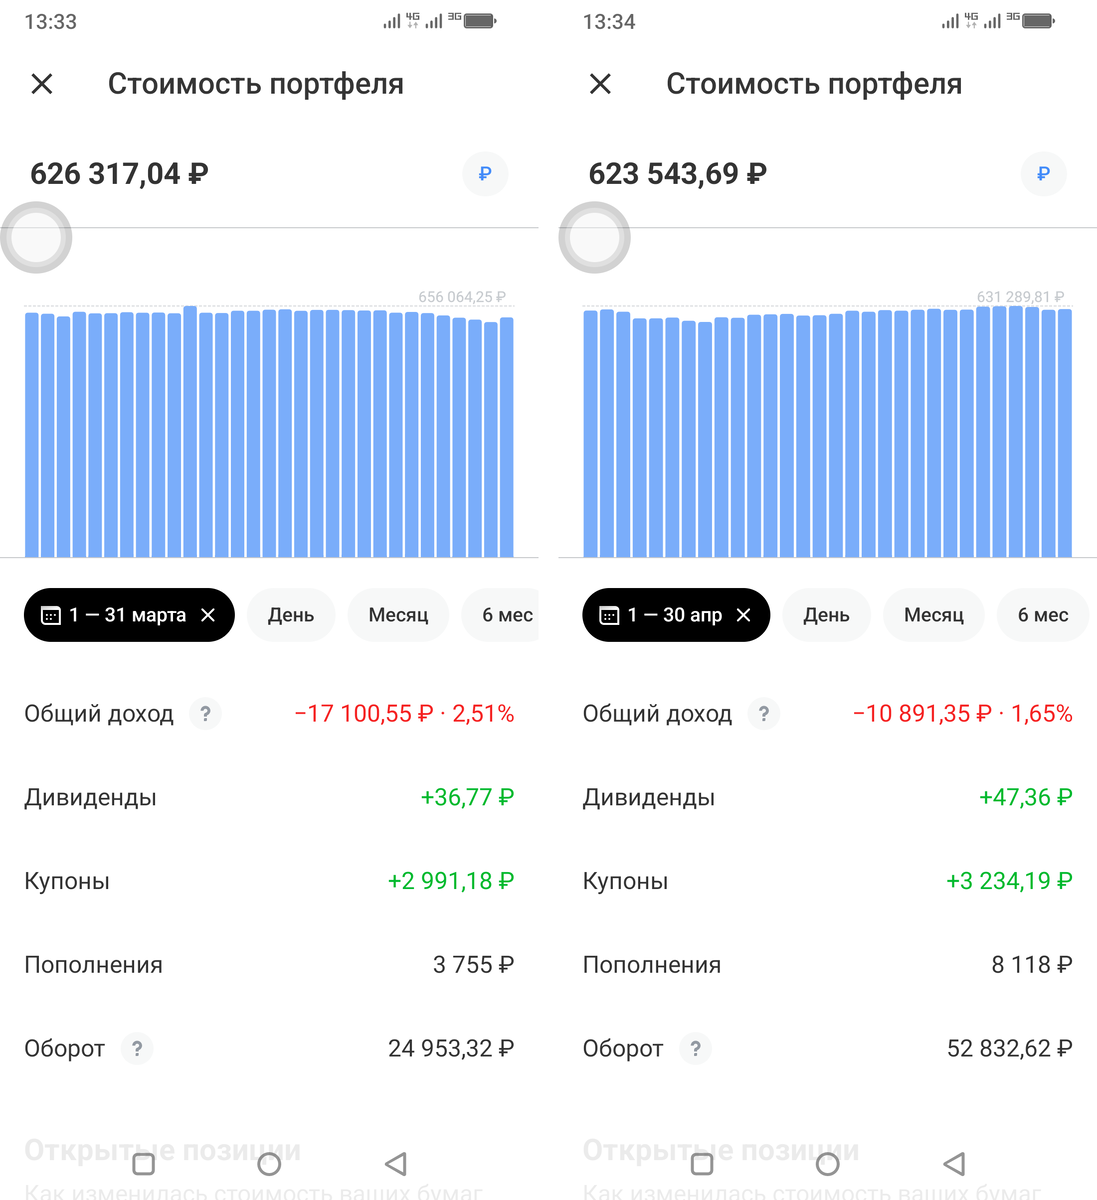Clear the 1 — 30 апр date filter
The image size is (1097, 1200).
point(743,615)
